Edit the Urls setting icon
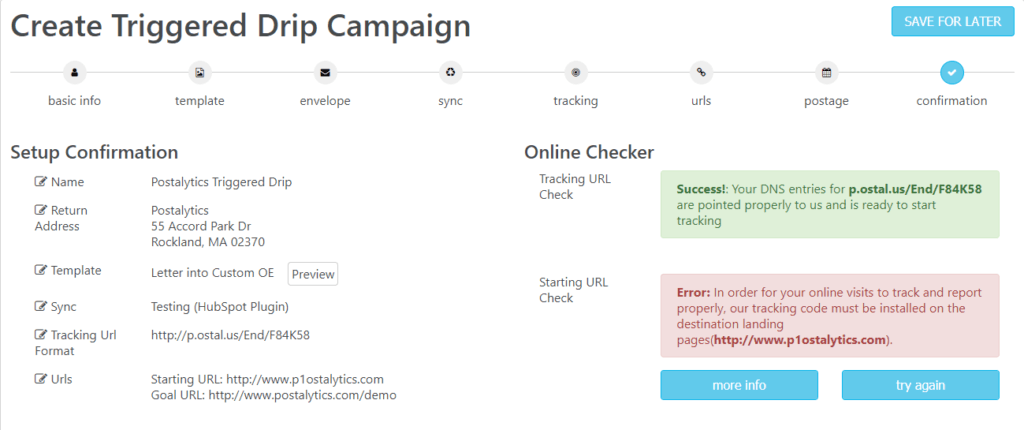Viewport: 1024px width, 430px height. pos(40,379)
